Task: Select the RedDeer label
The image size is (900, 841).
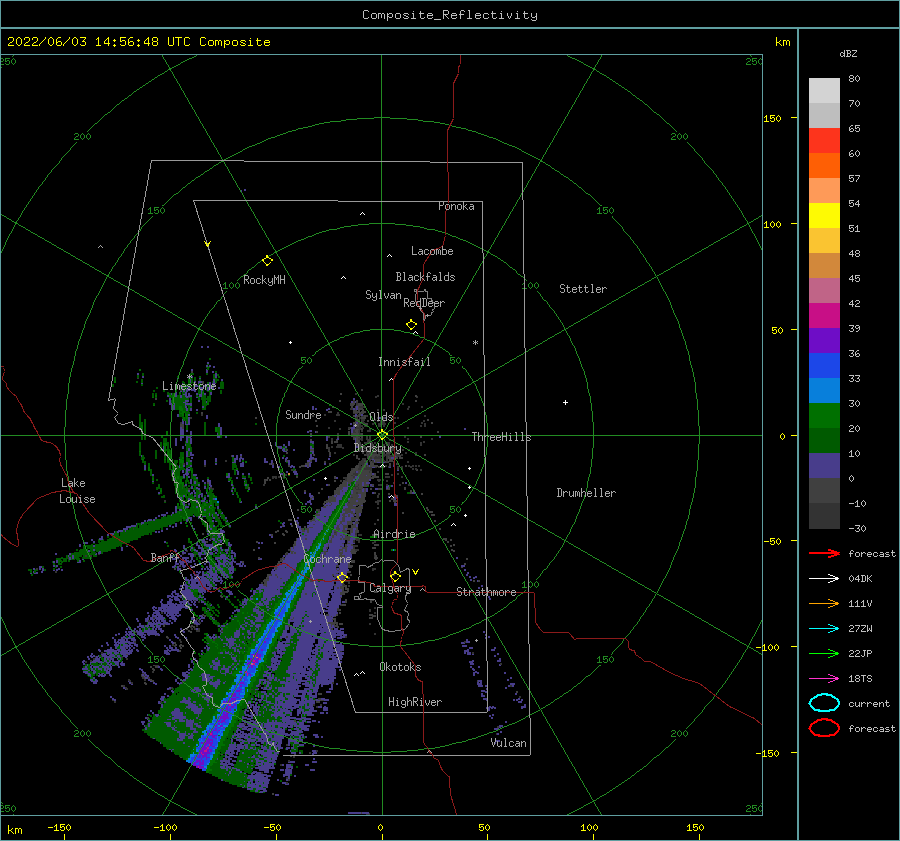Action: pyautogui.click(x=424, y=303)
